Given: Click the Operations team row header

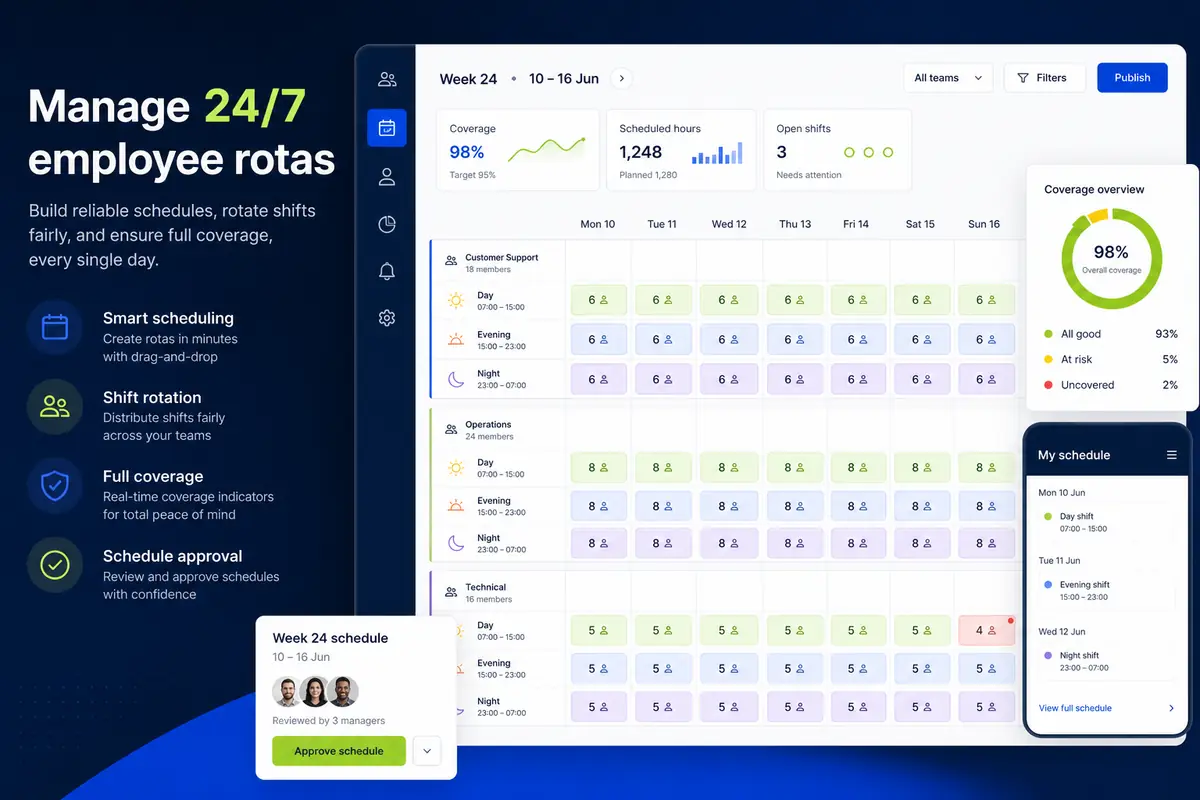Looking at the screenshot, I should [x=498, y=430].
